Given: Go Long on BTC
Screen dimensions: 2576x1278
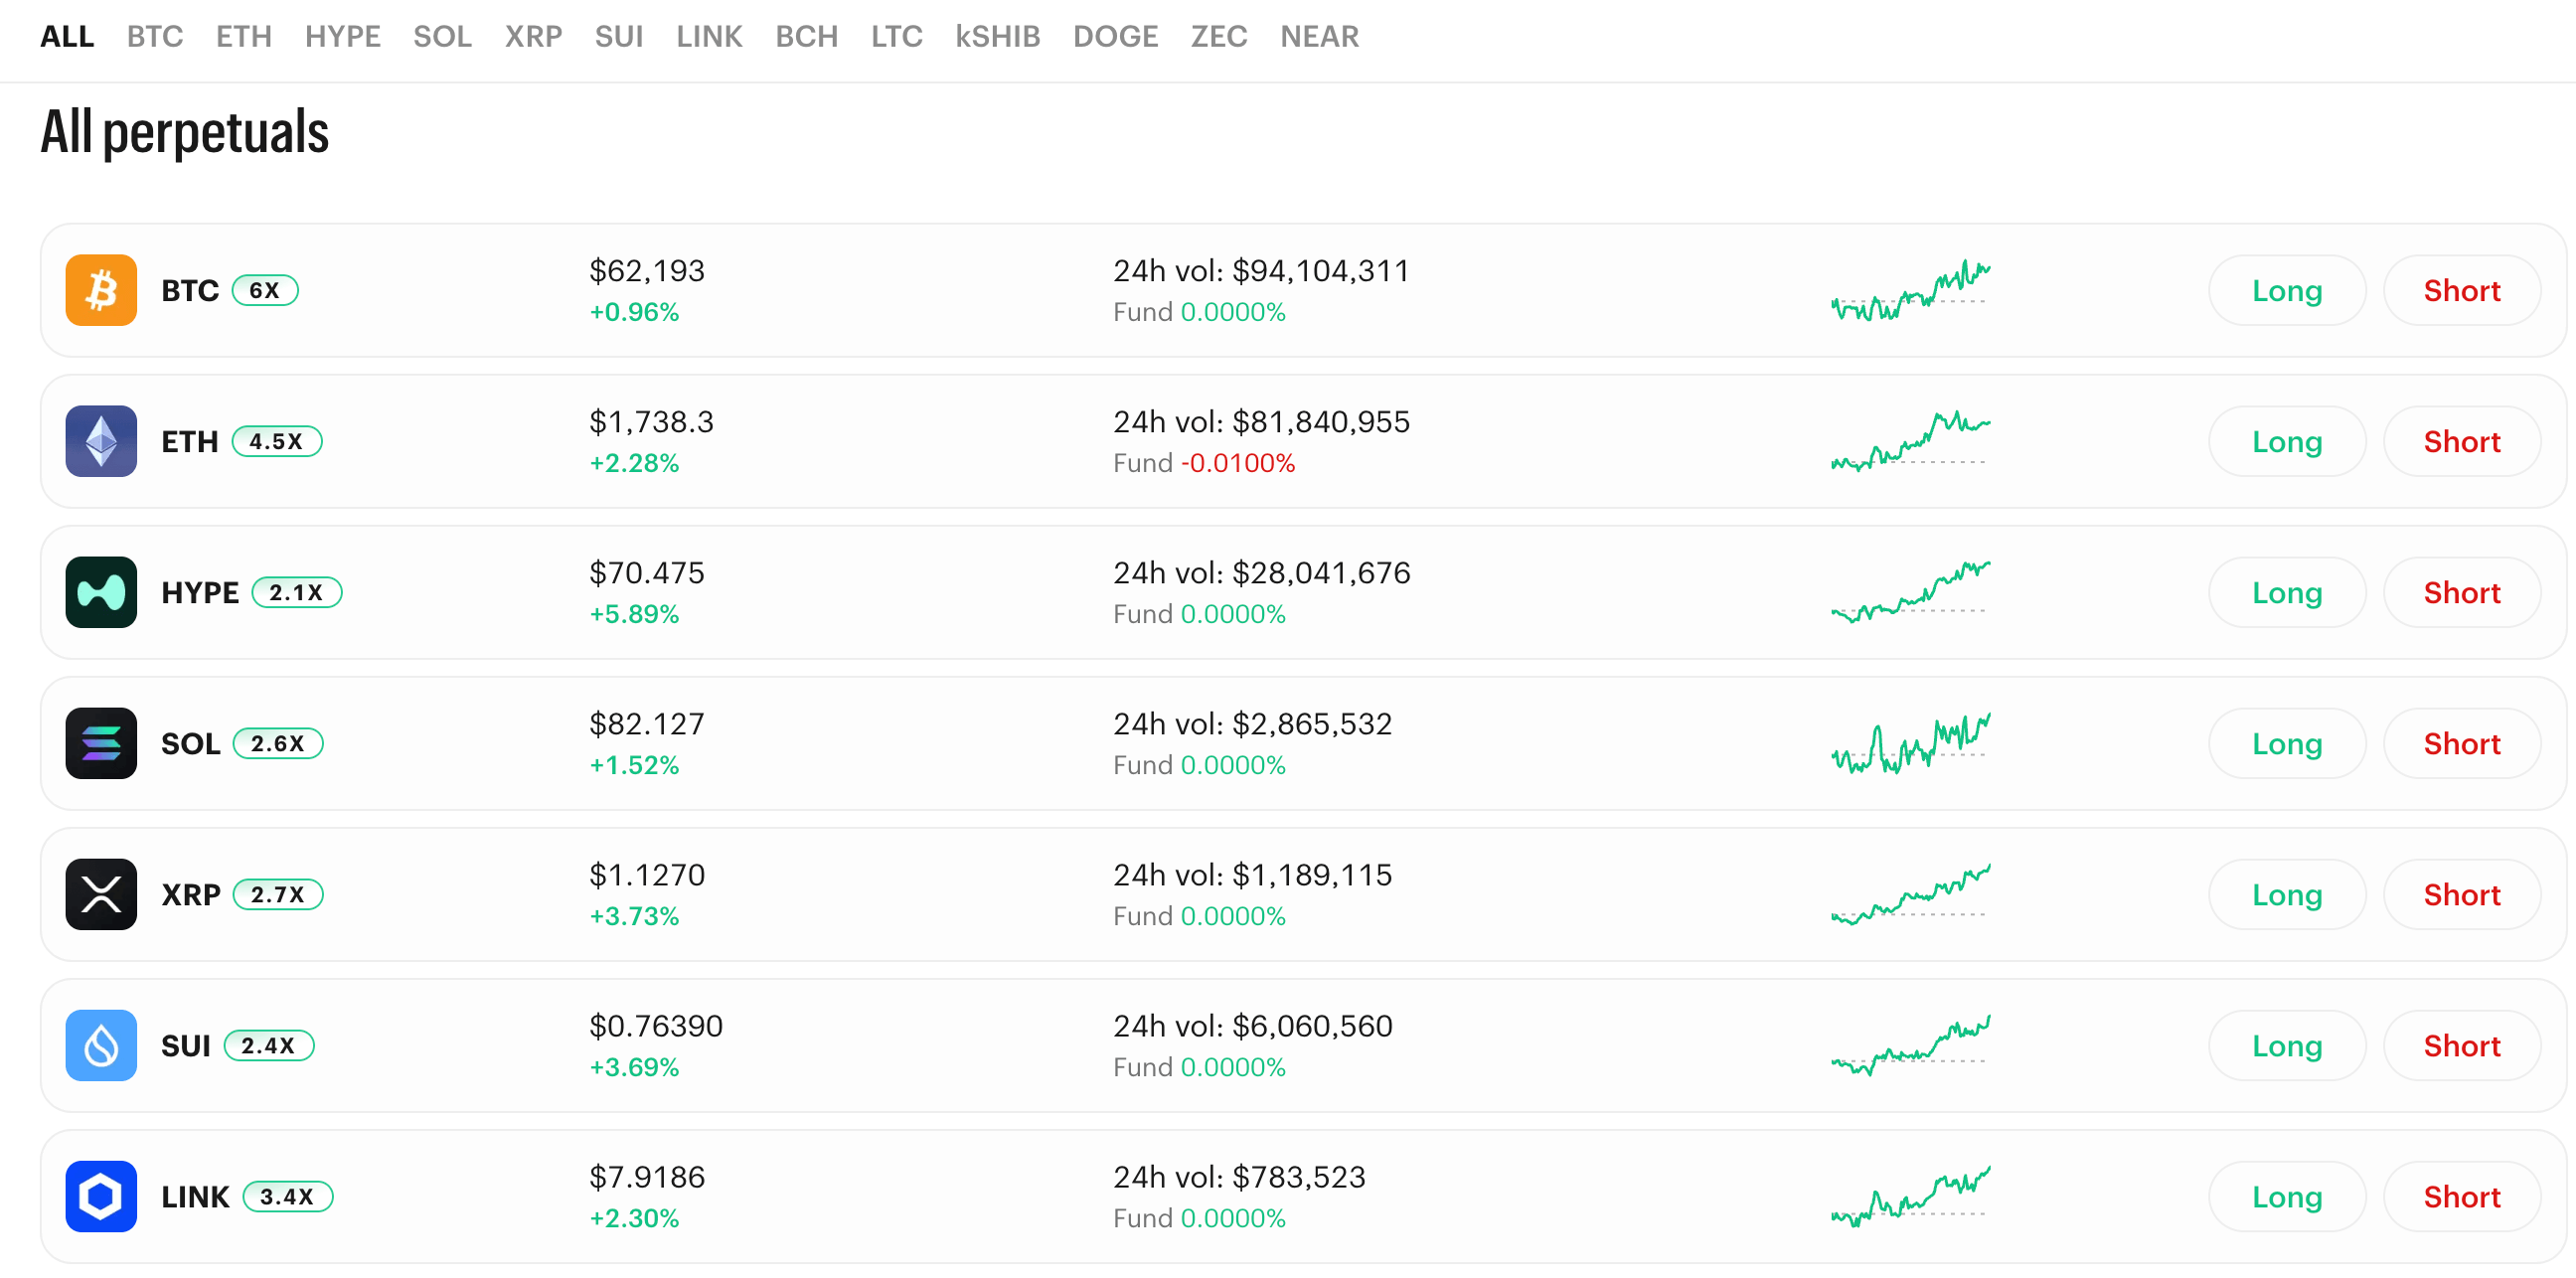Looking at the screenshot, I should click(x=2287, y=290).
